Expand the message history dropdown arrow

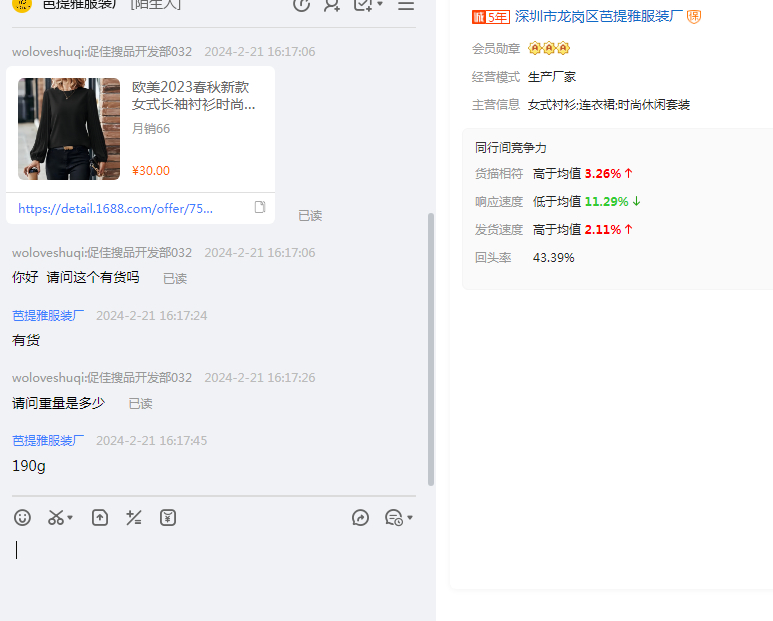pyautogui.click(x=410, y=518)
